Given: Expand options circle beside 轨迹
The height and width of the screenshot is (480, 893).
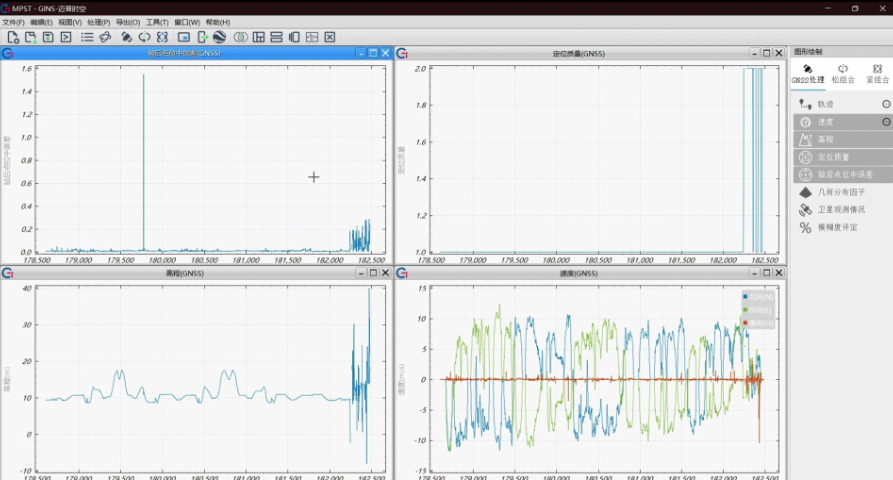Looking at the screenshot, I should point(885,103).
